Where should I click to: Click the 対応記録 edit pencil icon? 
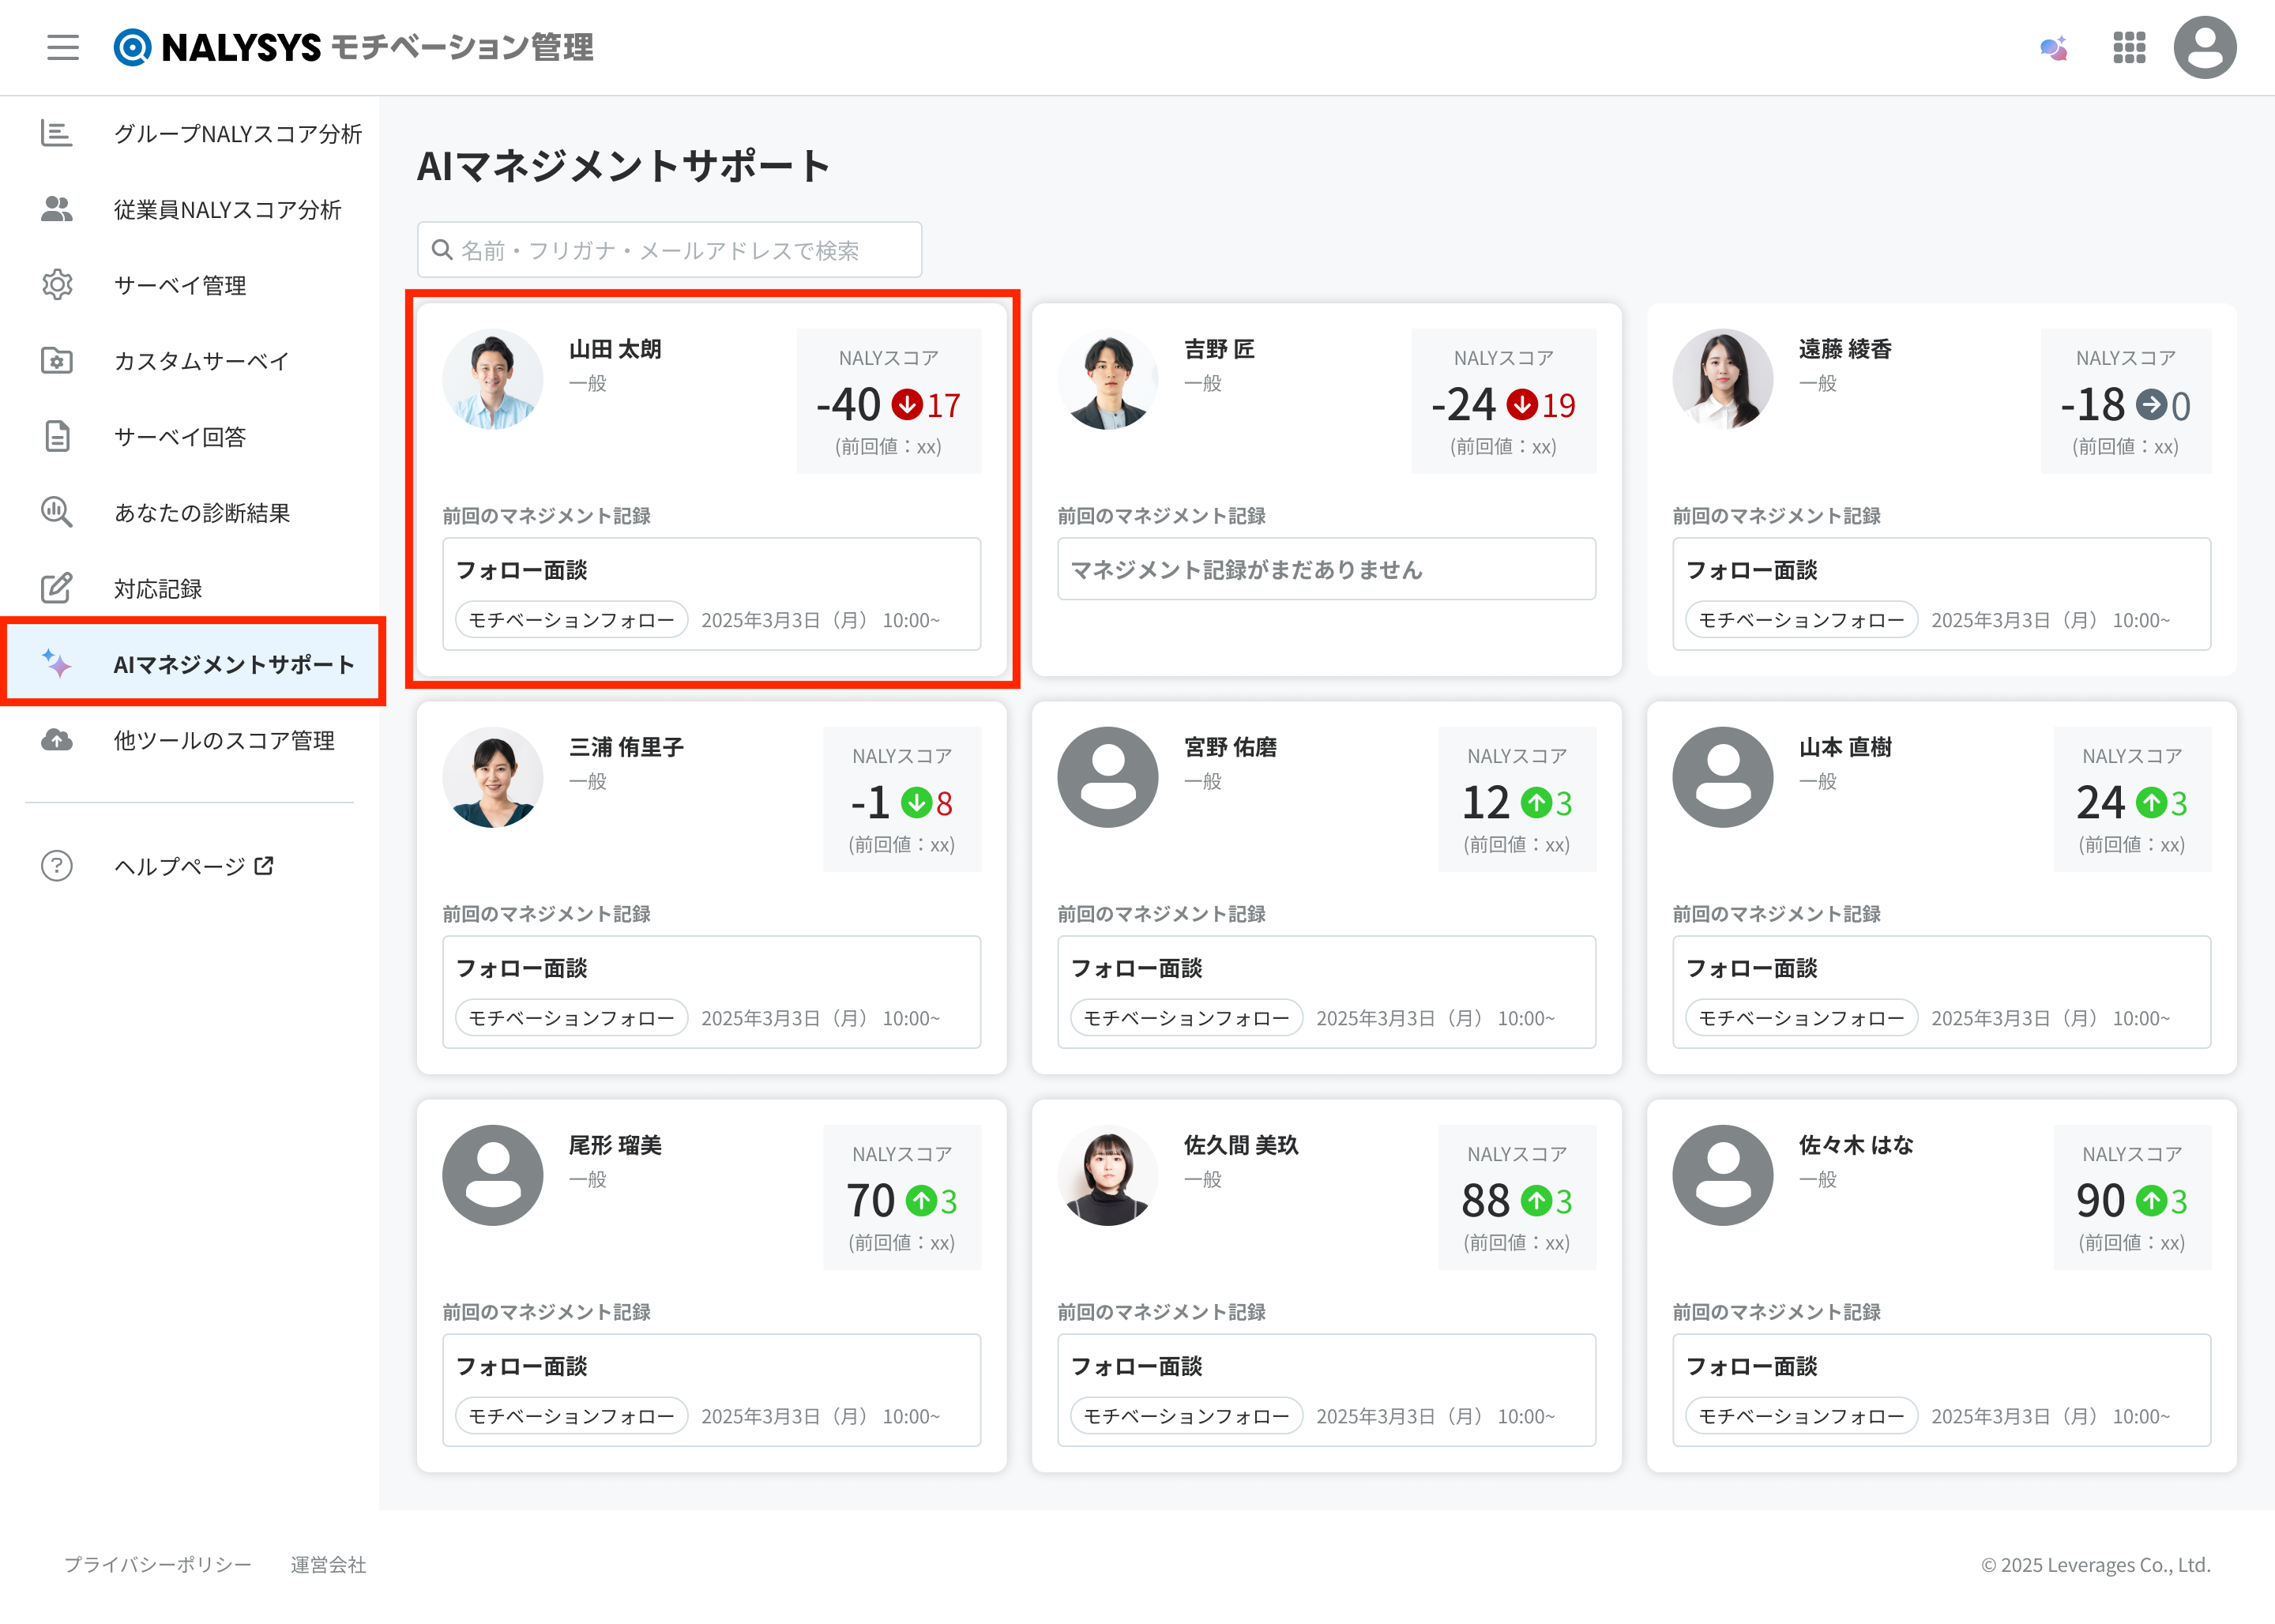click(56, 588)
